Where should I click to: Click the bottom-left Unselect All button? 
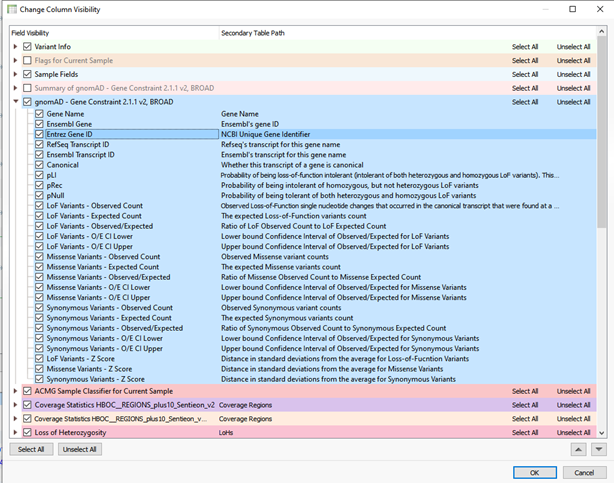click(79, 450)
